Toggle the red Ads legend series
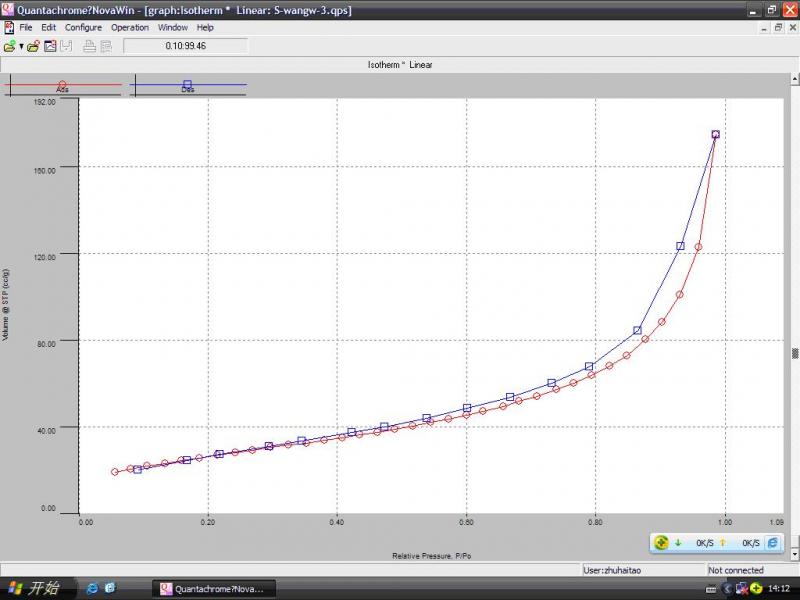Image resolution: width=800 pixels, height=600 pixels. [x=62, y=86]
